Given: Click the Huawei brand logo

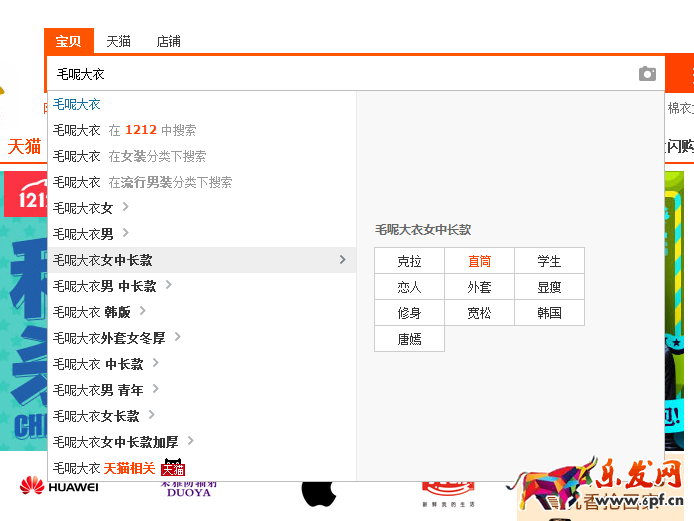Looking at the screenshot, I should pyautogui.click(x=59, y=487).
